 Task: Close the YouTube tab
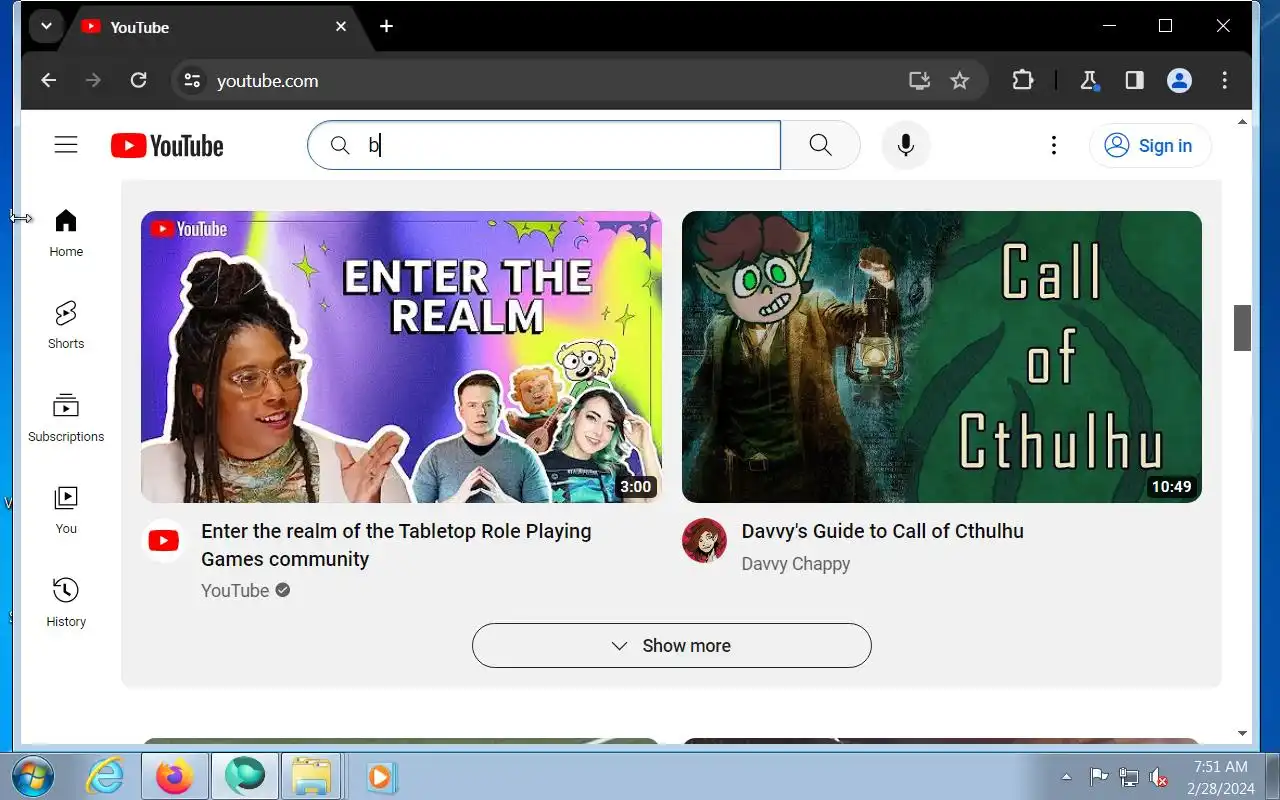pyautogui.click(x=341, y=26)
